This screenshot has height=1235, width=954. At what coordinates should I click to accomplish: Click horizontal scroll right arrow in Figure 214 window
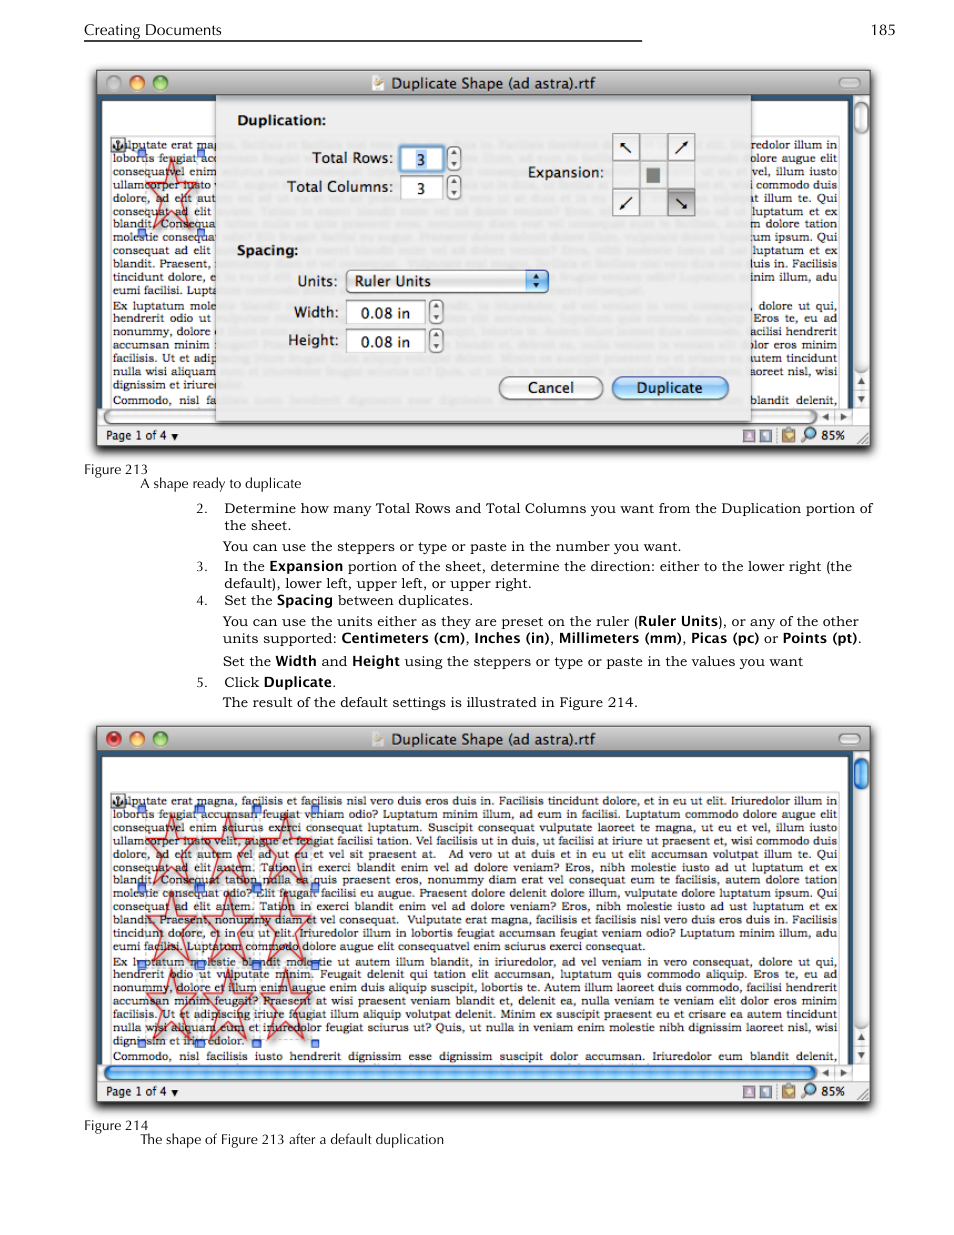coord(843,1073)
